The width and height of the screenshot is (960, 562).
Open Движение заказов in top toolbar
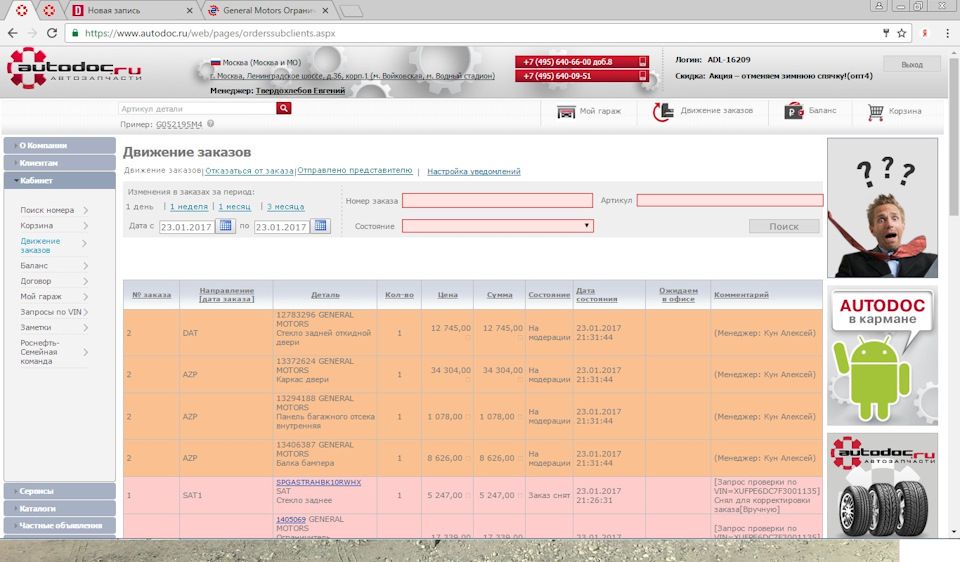click(703, 111)
